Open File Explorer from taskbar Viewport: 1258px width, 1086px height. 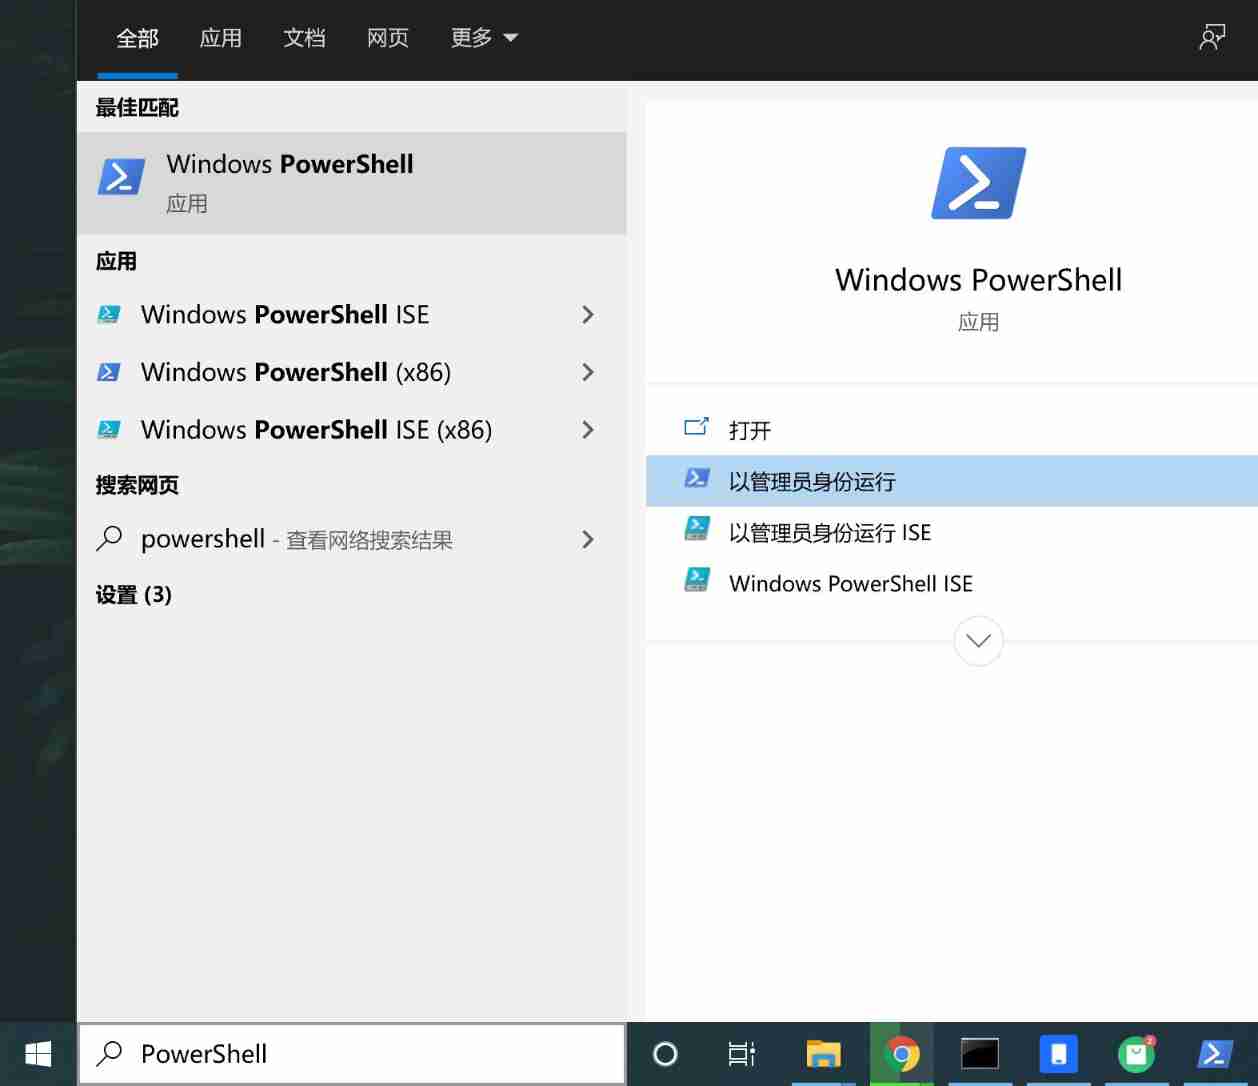pyautogui.click(x=824, y=1054)
